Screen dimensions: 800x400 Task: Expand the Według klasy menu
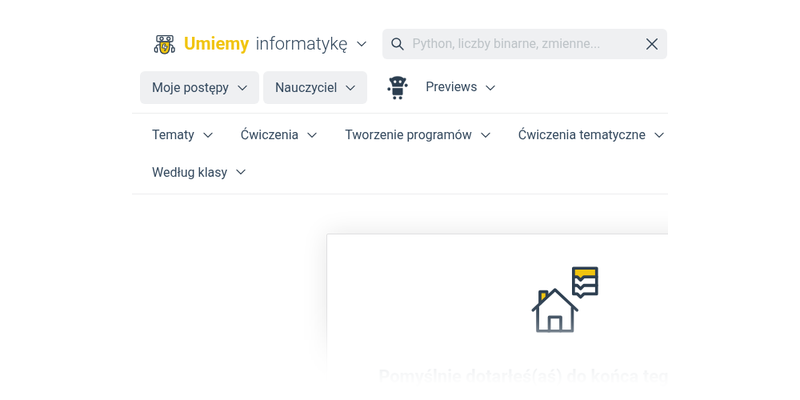pyautogui.click(x=198, y=172)
